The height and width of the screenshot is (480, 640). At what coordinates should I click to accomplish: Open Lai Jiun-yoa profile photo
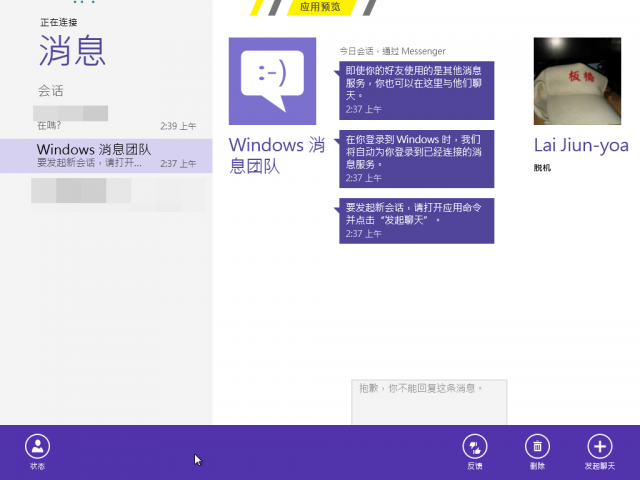click(x=577, y=81)
